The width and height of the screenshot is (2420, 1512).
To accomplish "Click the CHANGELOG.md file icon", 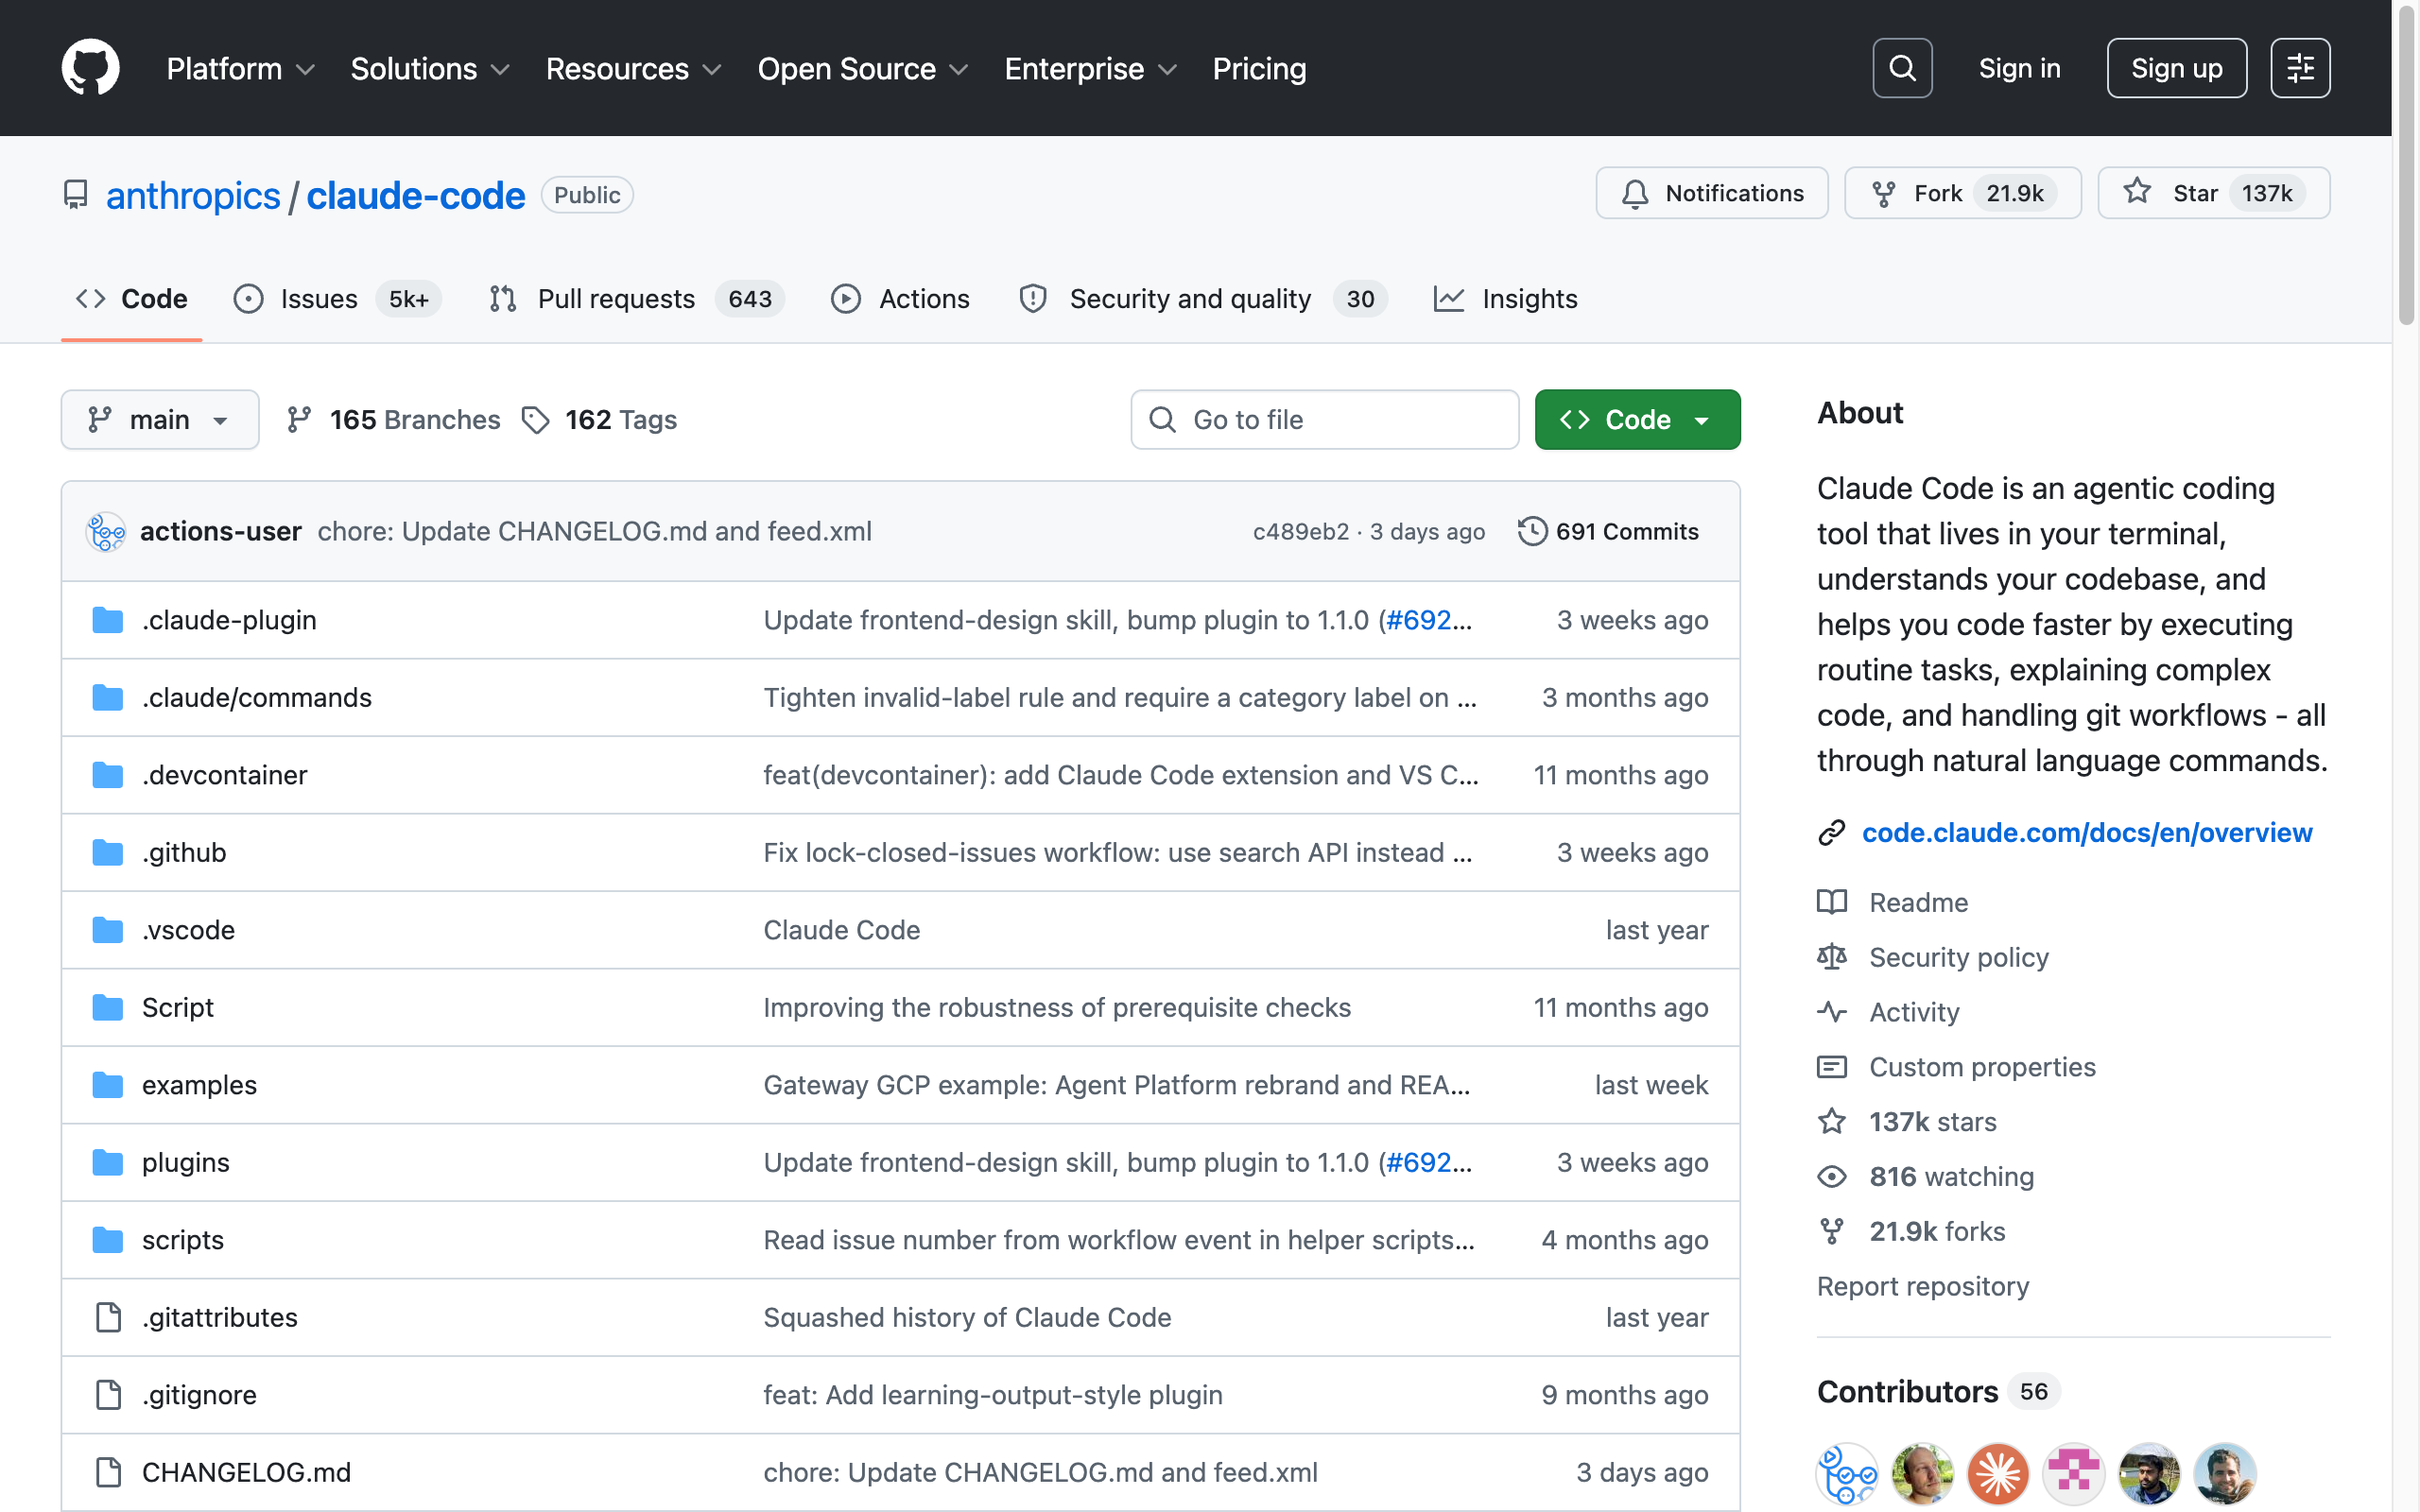I will click(x=108, y=1472).
